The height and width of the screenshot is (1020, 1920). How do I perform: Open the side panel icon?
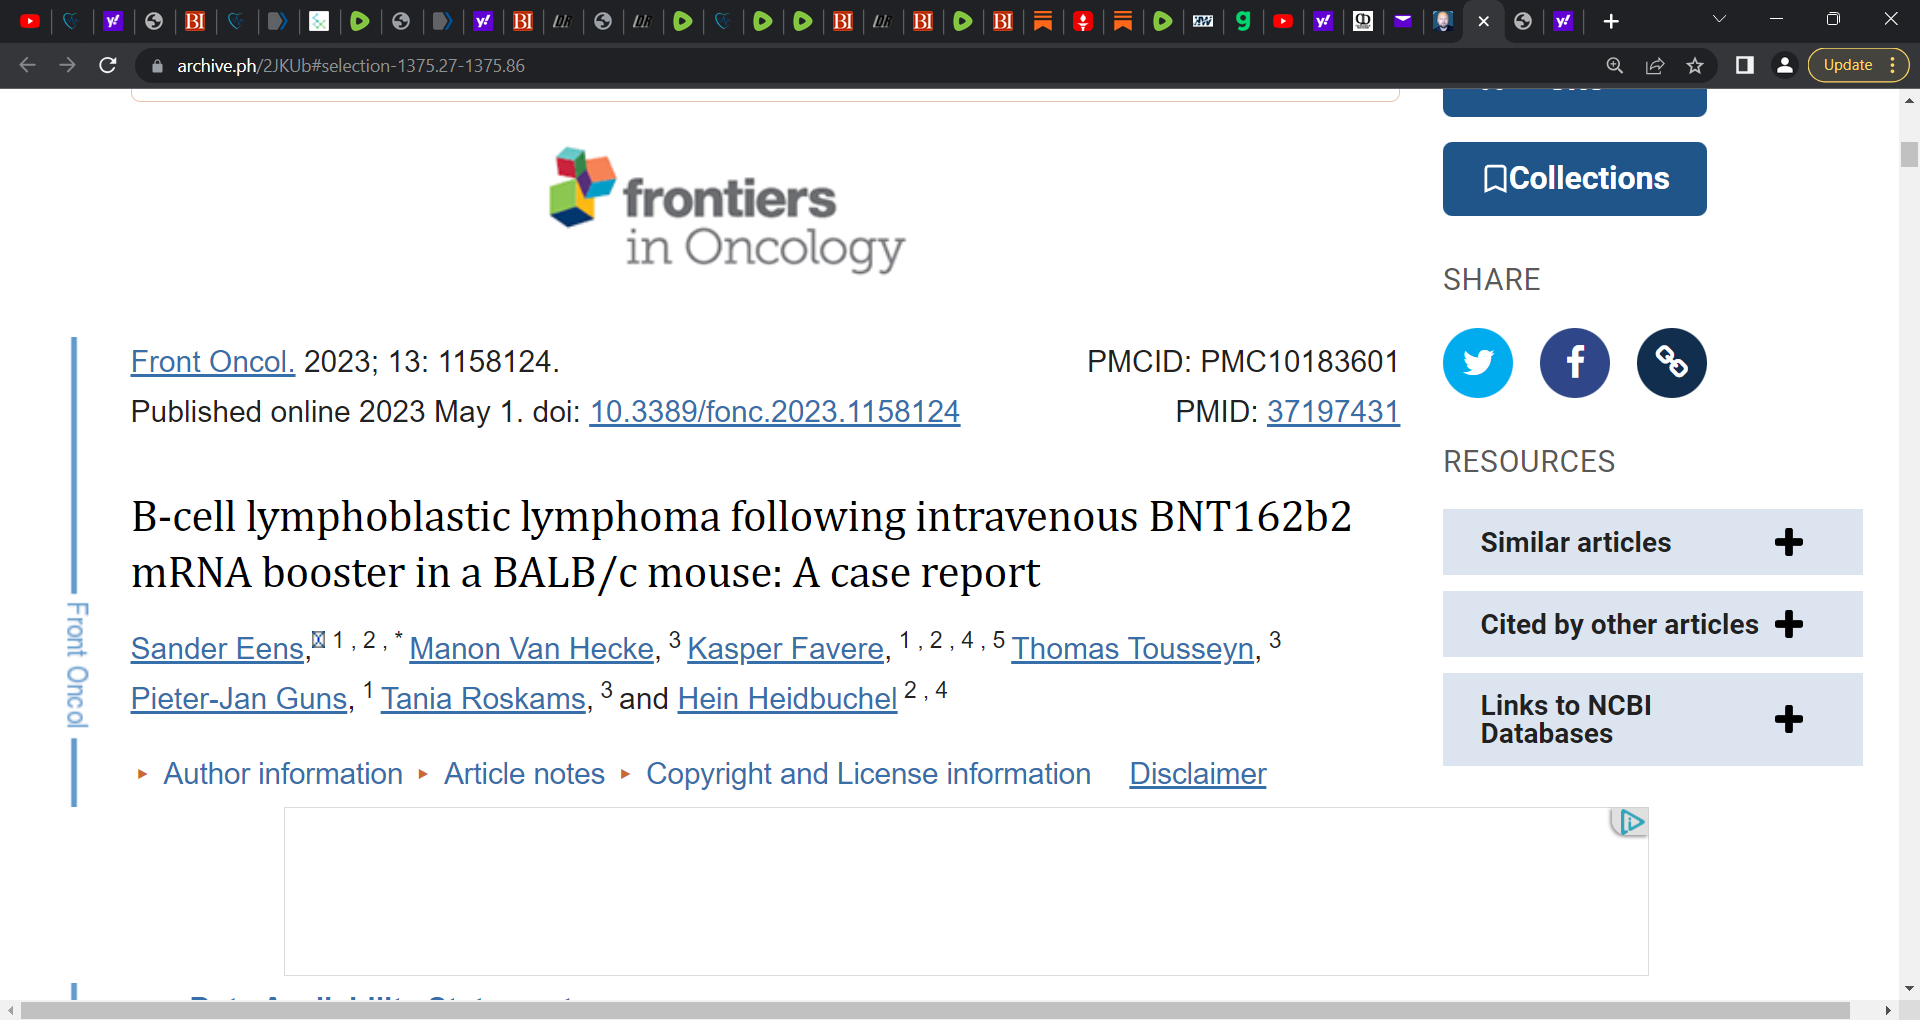(x=1745, y=65)
